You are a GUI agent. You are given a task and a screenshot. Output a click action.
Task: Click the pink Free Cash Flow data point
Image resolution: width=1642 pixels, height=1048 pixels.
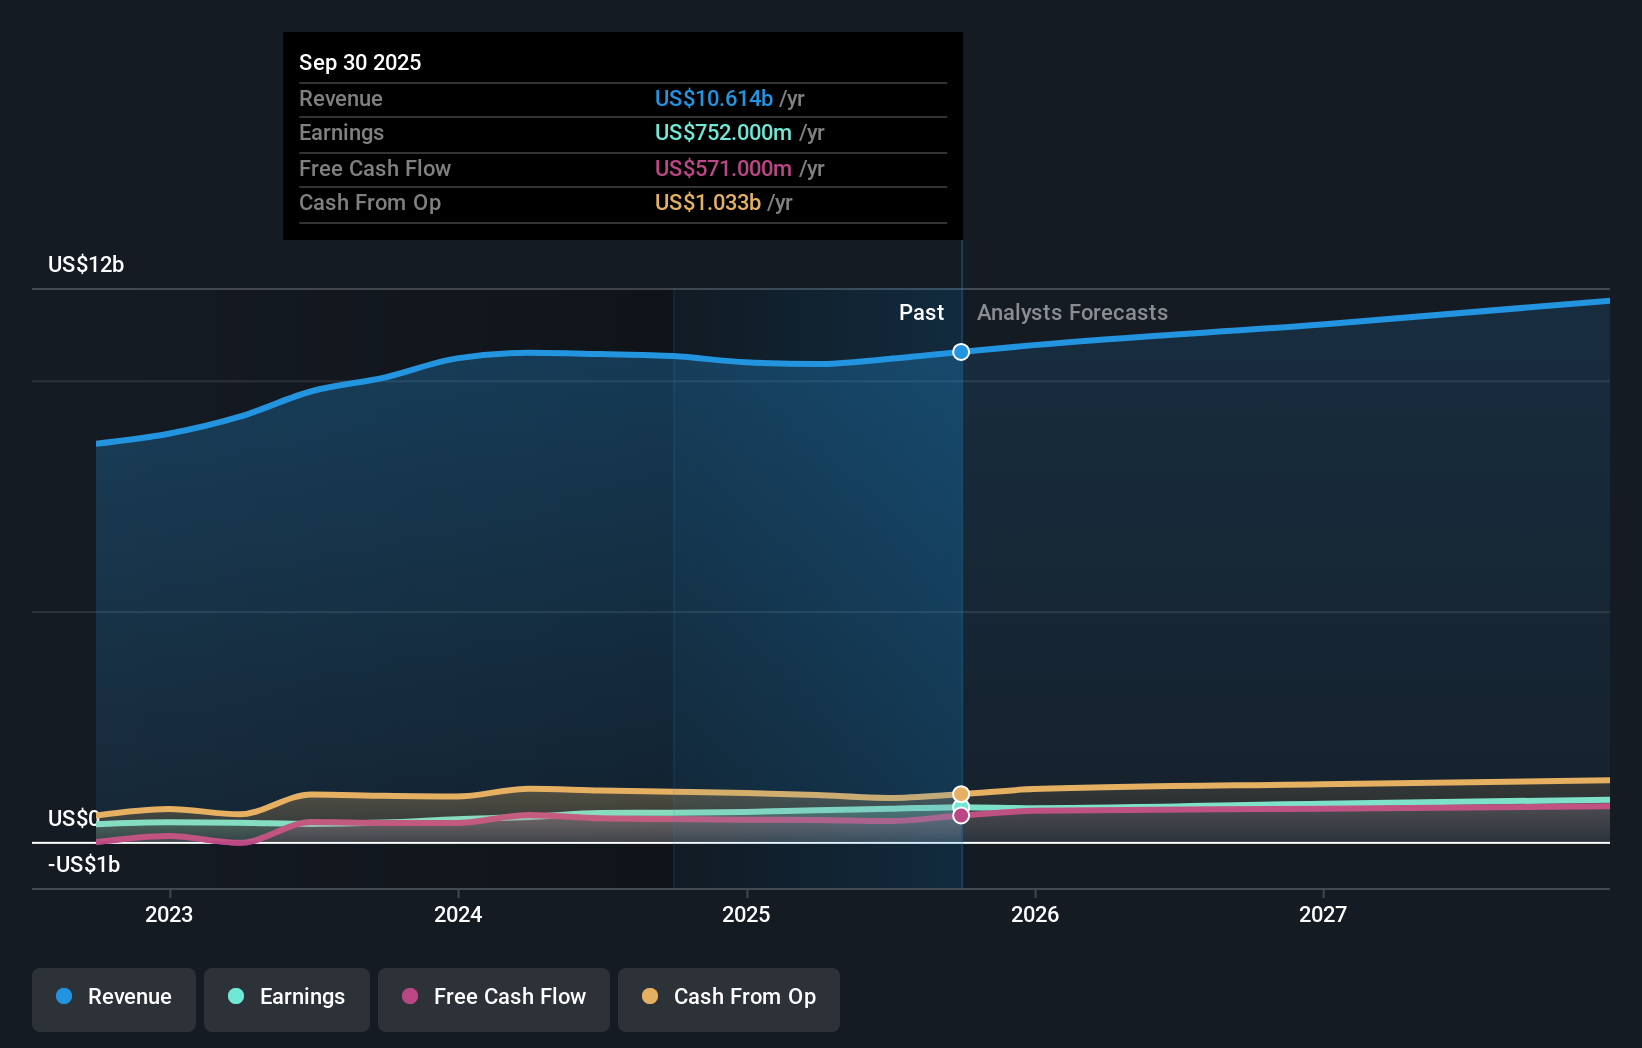click(x=961, y=815)
